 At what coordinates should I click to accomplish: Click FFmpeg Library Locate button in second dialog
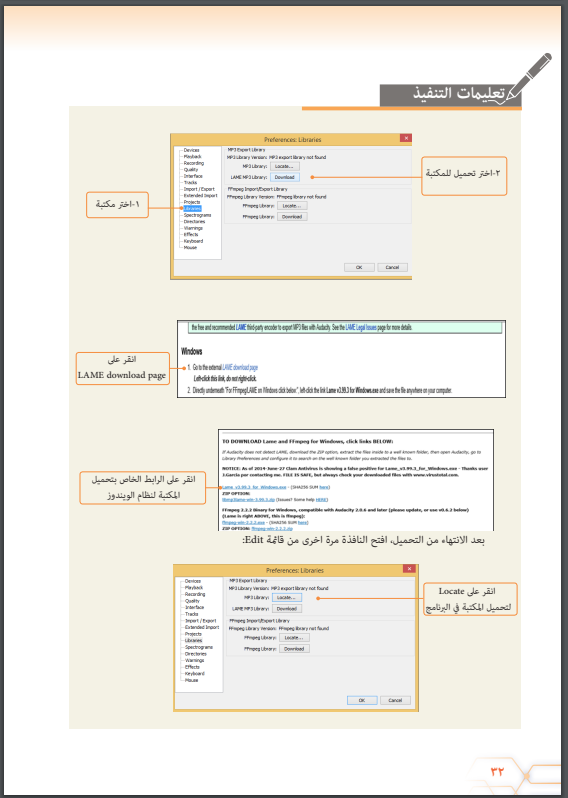click(x=294, y=638)
